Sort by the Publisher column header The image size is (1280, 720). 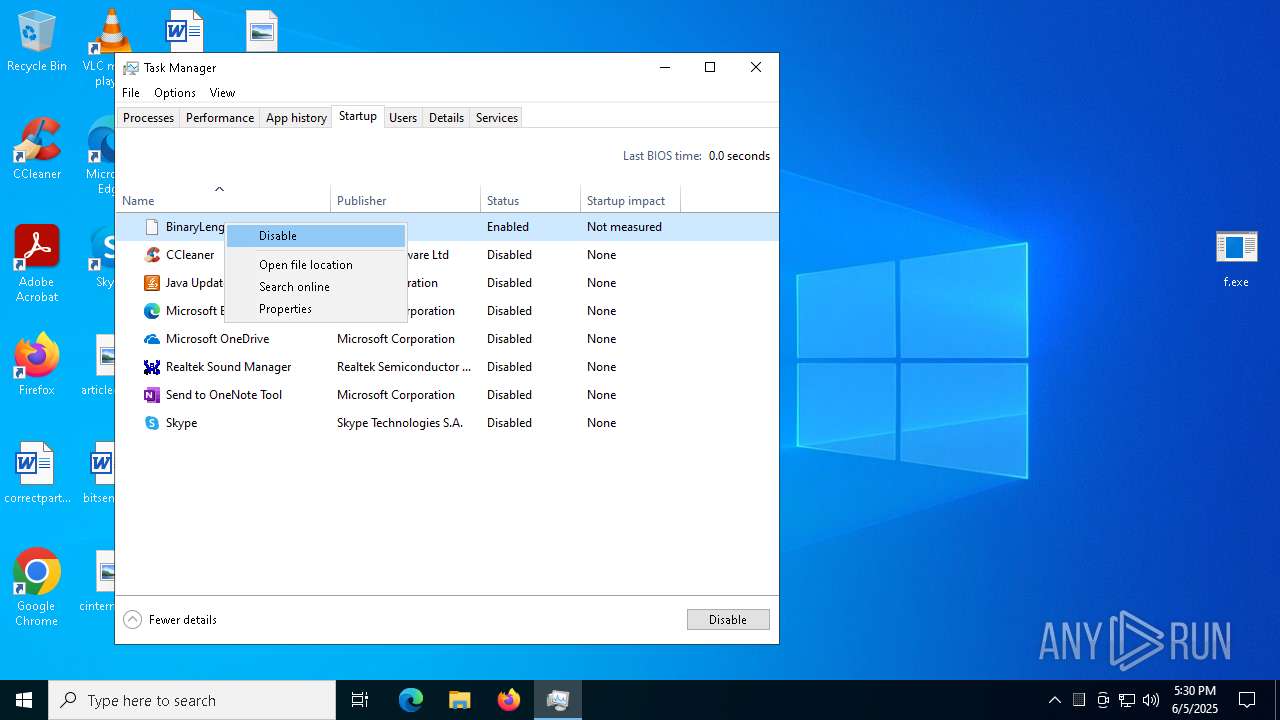[x=405, y=200]
